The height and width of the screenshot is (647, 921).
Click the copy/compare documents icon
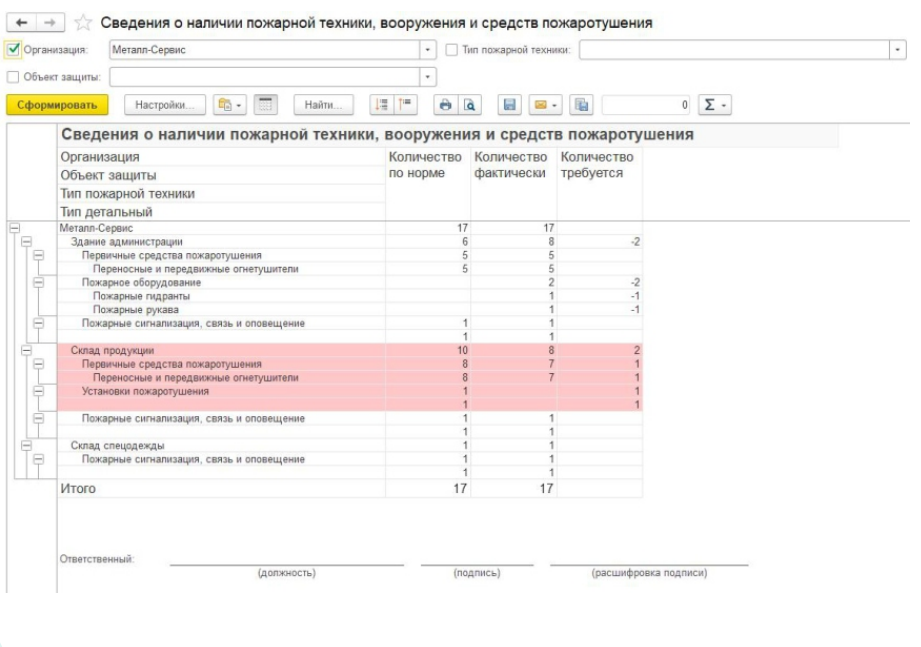(581, 105)
